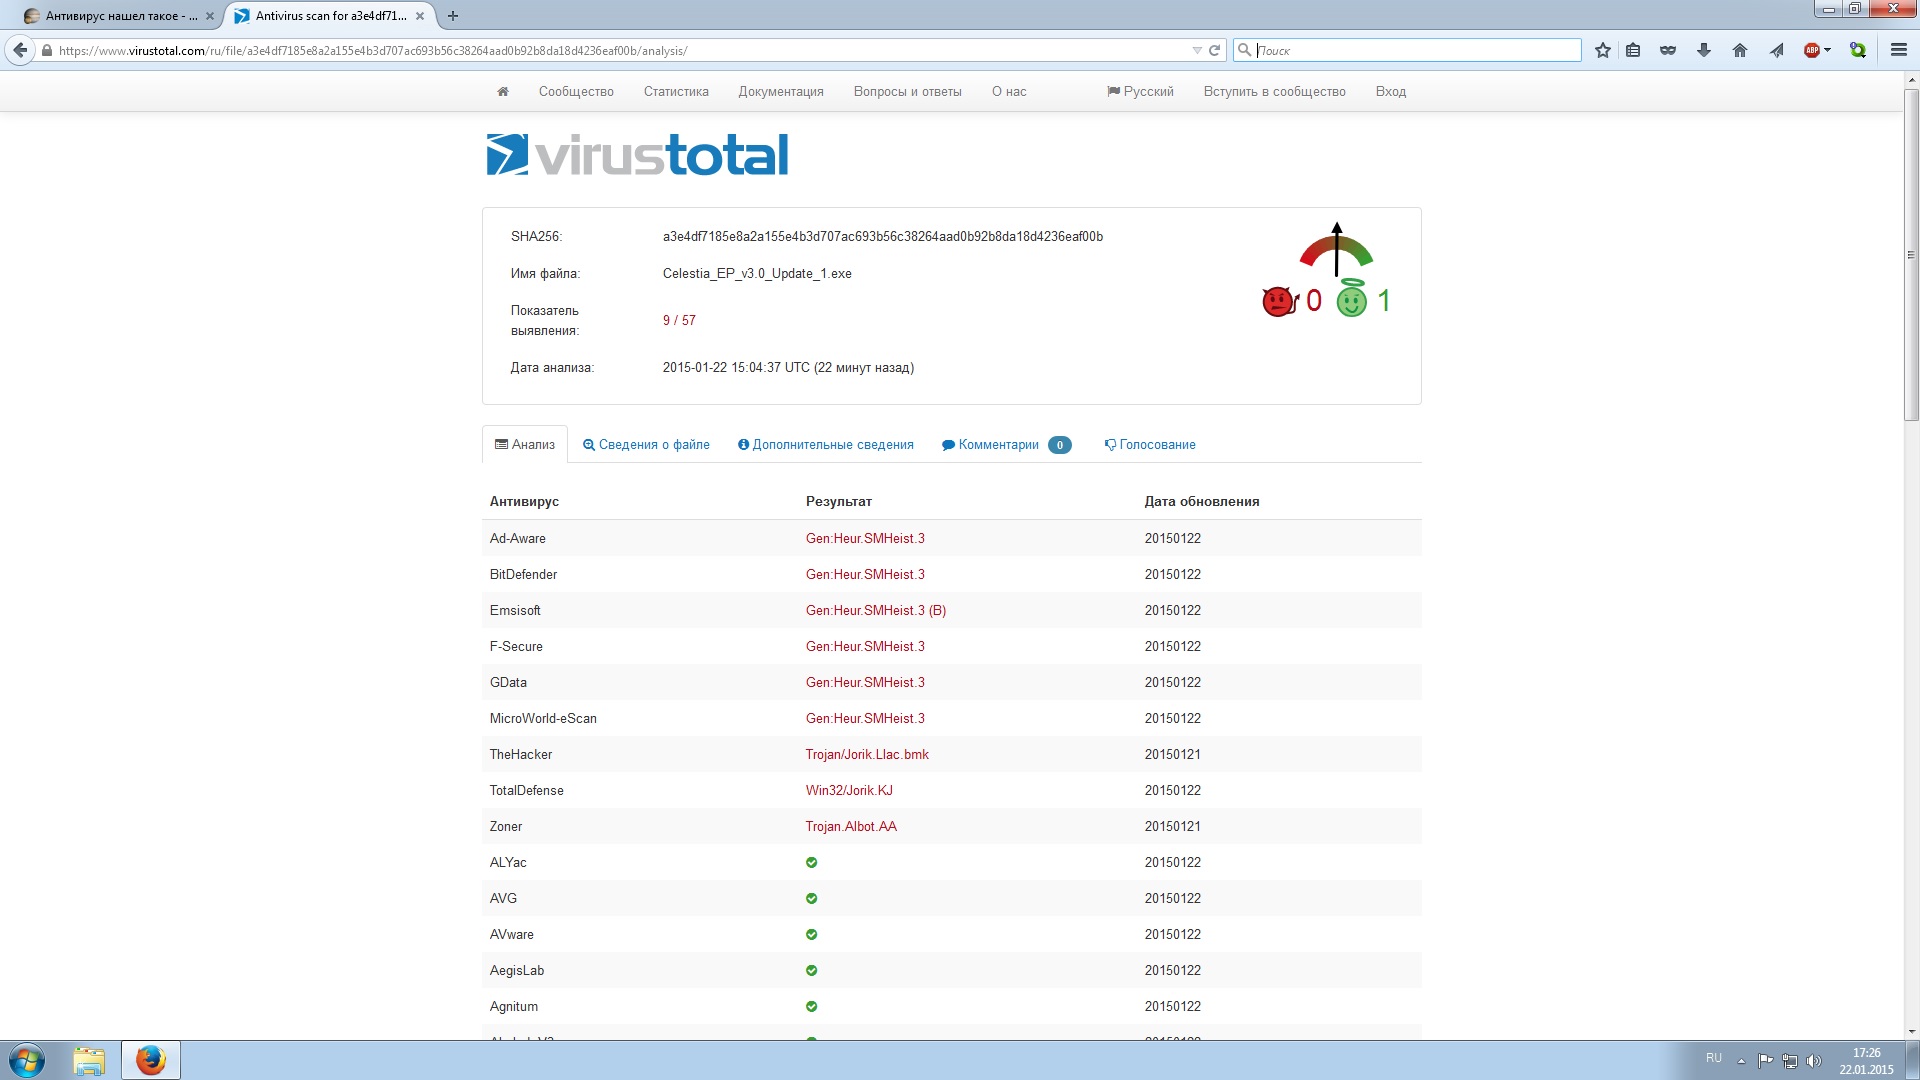Bookmark this page with the star icon
The image size is (1920, 1080).
(x=1603, y=50)
